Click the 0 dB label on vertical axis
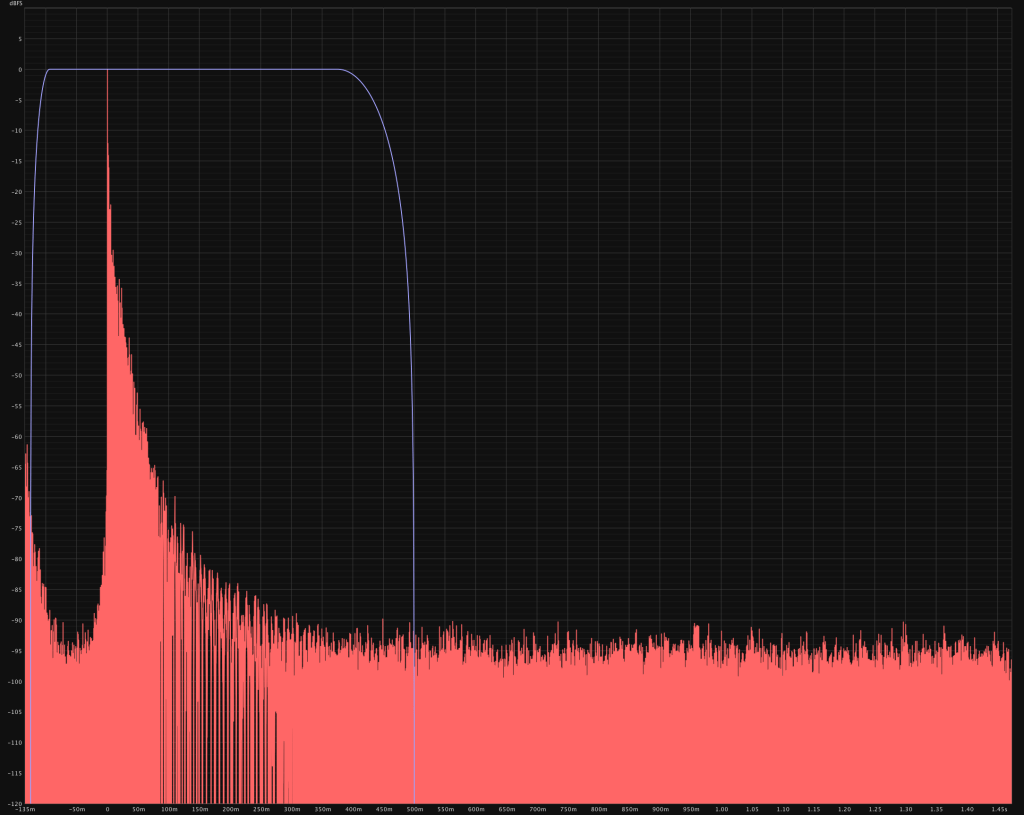Image resolution: width=1024 pixels, height=815 pixels. tap(19, 70)
